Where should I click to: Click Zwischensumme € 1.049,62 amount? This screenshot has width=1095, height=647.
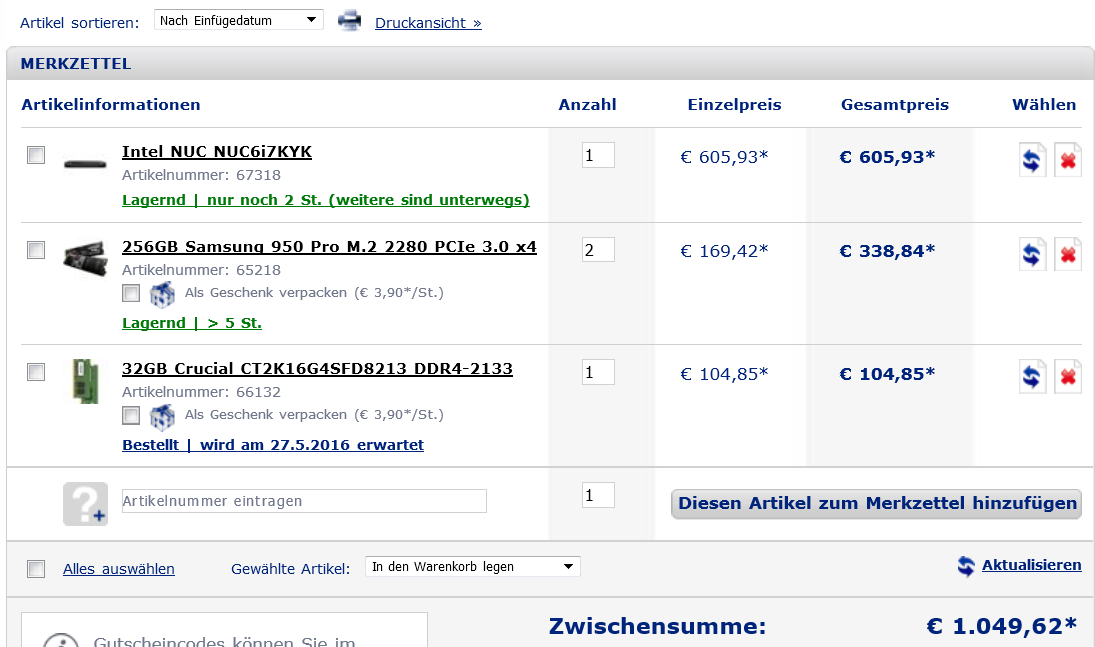[1001, 626]
